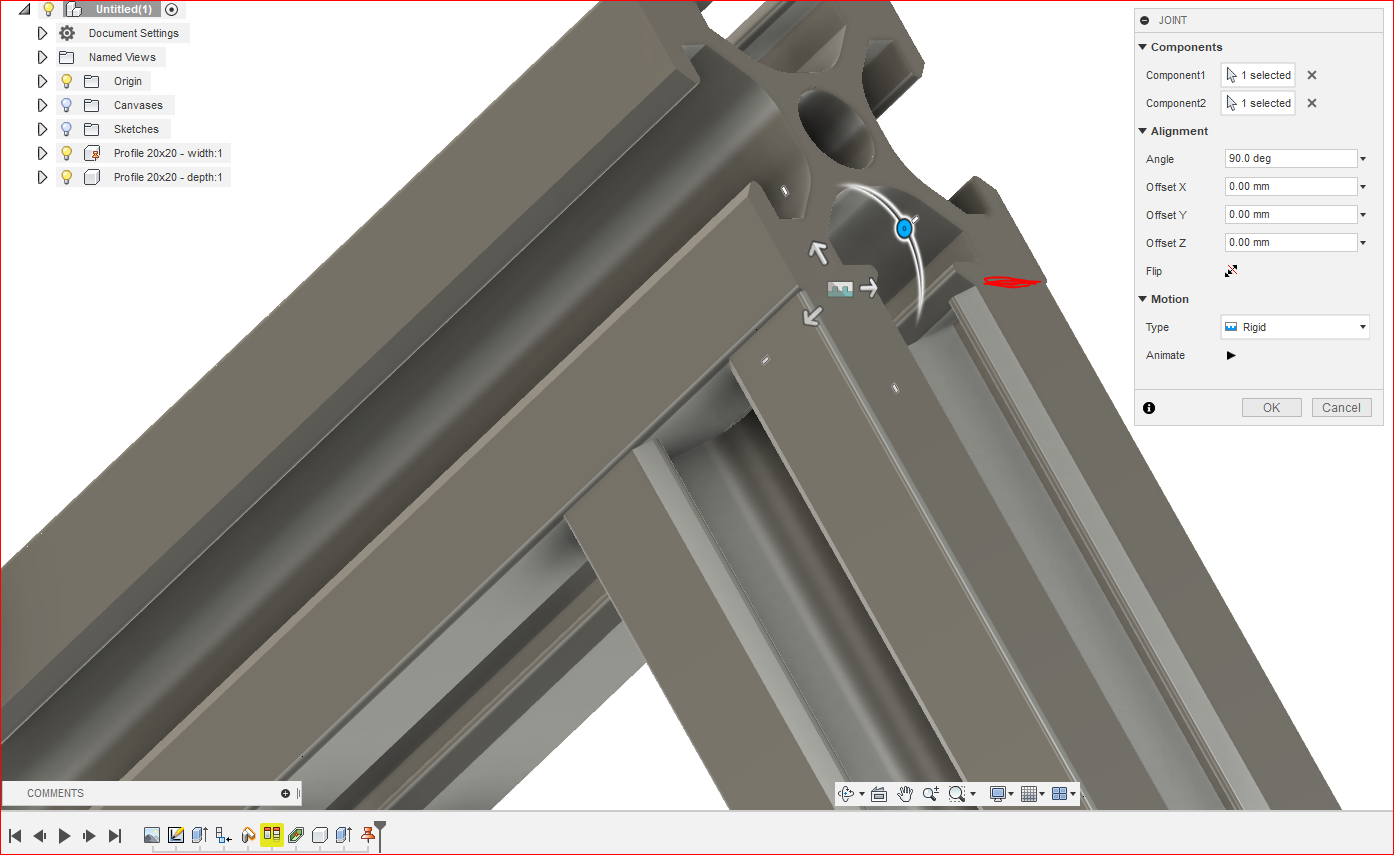This screenshot has width=1394, height=855.
Task: Switch to the Untitled(1) document tab
Action: pyautogui.click(x=120, y=9)
